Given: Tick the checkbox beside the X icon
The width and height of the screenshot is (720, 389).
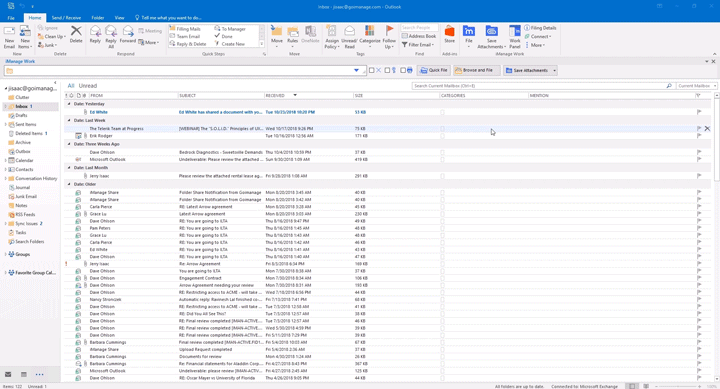Looking at the screenshot, I should click(371, 70).
